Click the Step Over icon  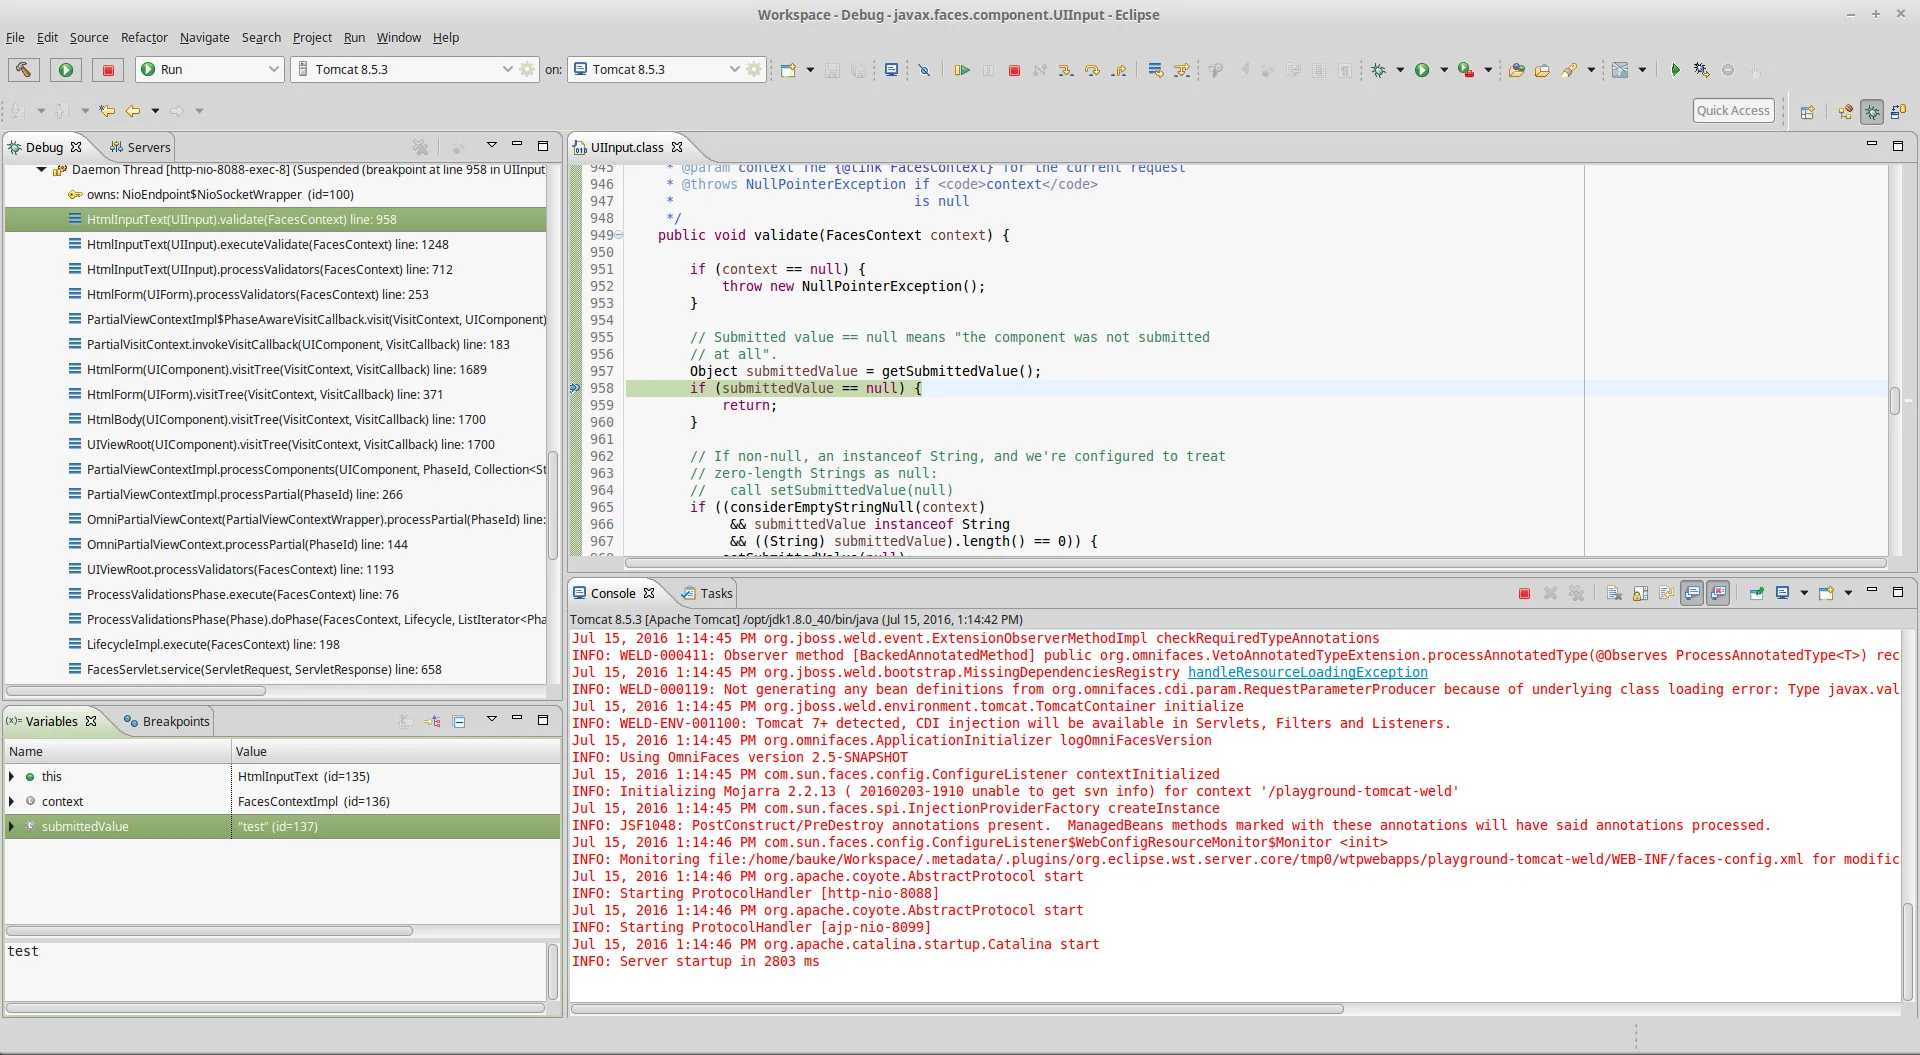tap(1092, 70)
